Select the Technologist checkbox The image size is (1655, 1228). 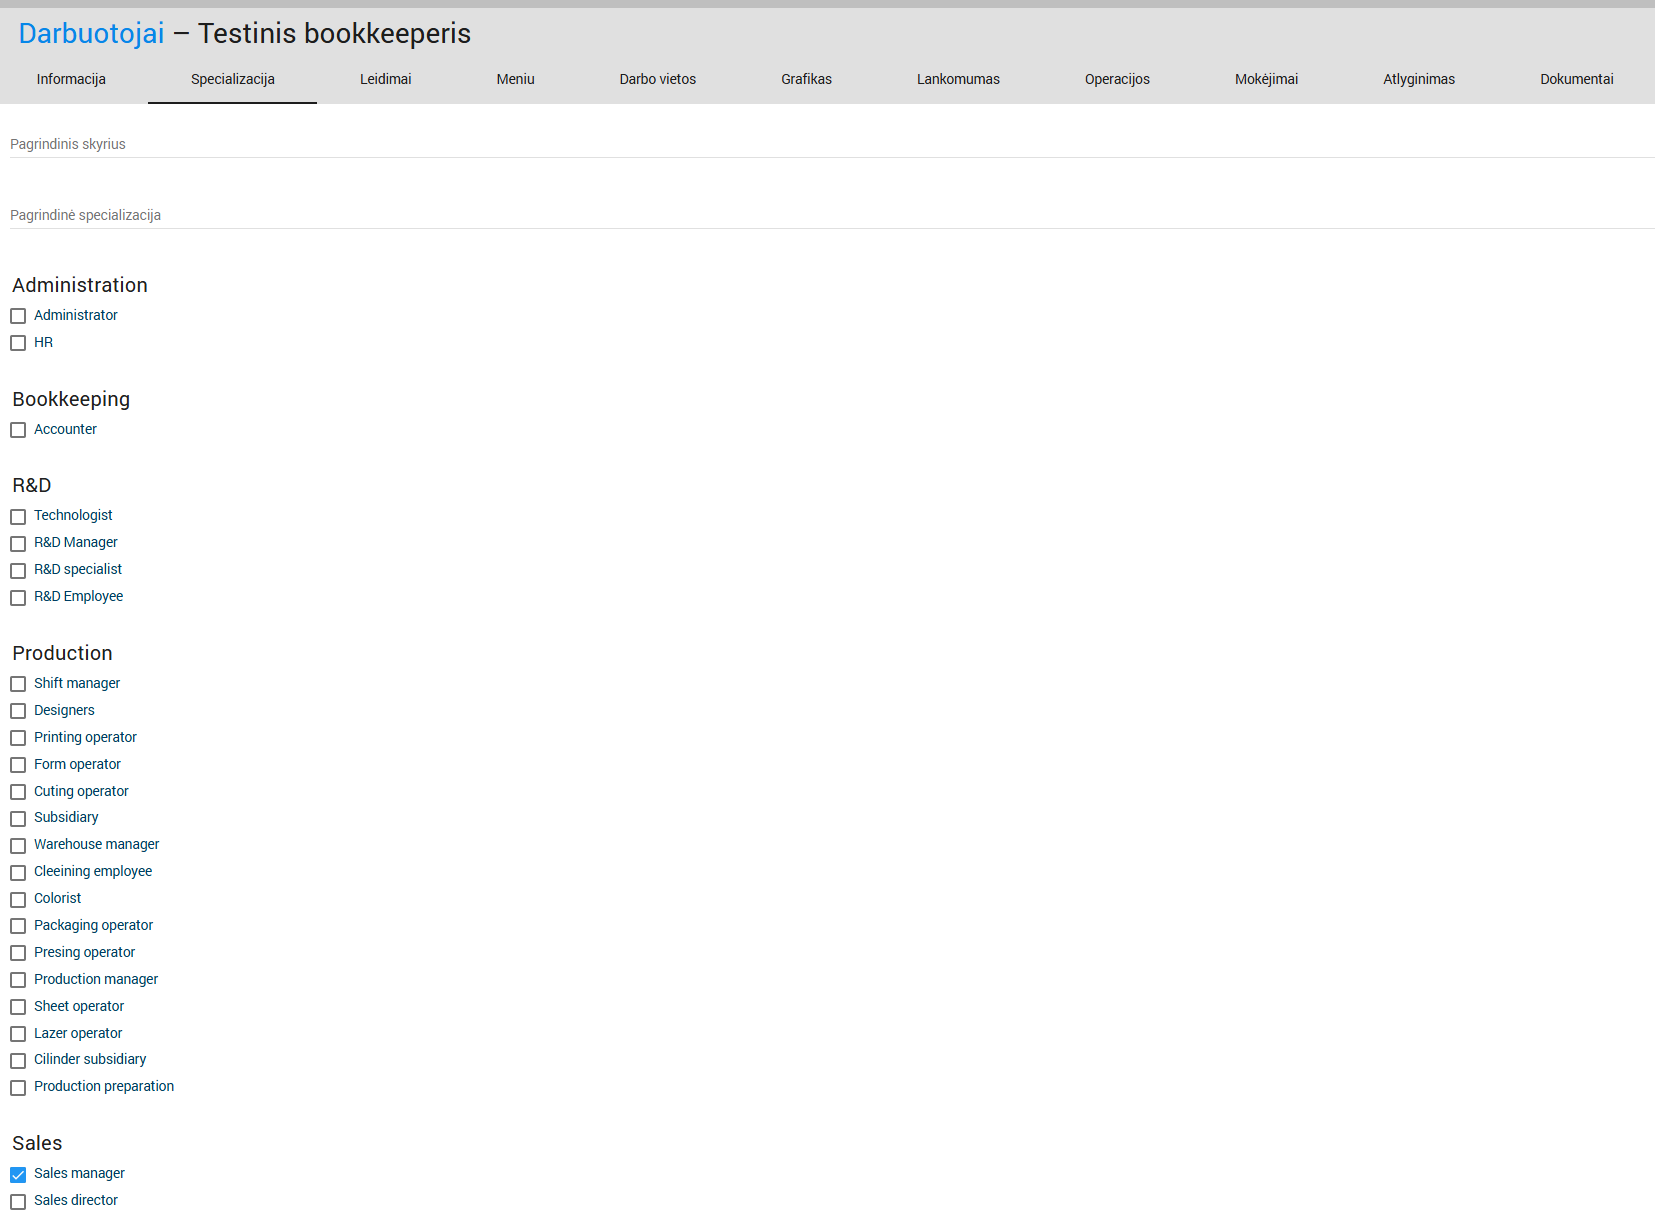(18, 517)
